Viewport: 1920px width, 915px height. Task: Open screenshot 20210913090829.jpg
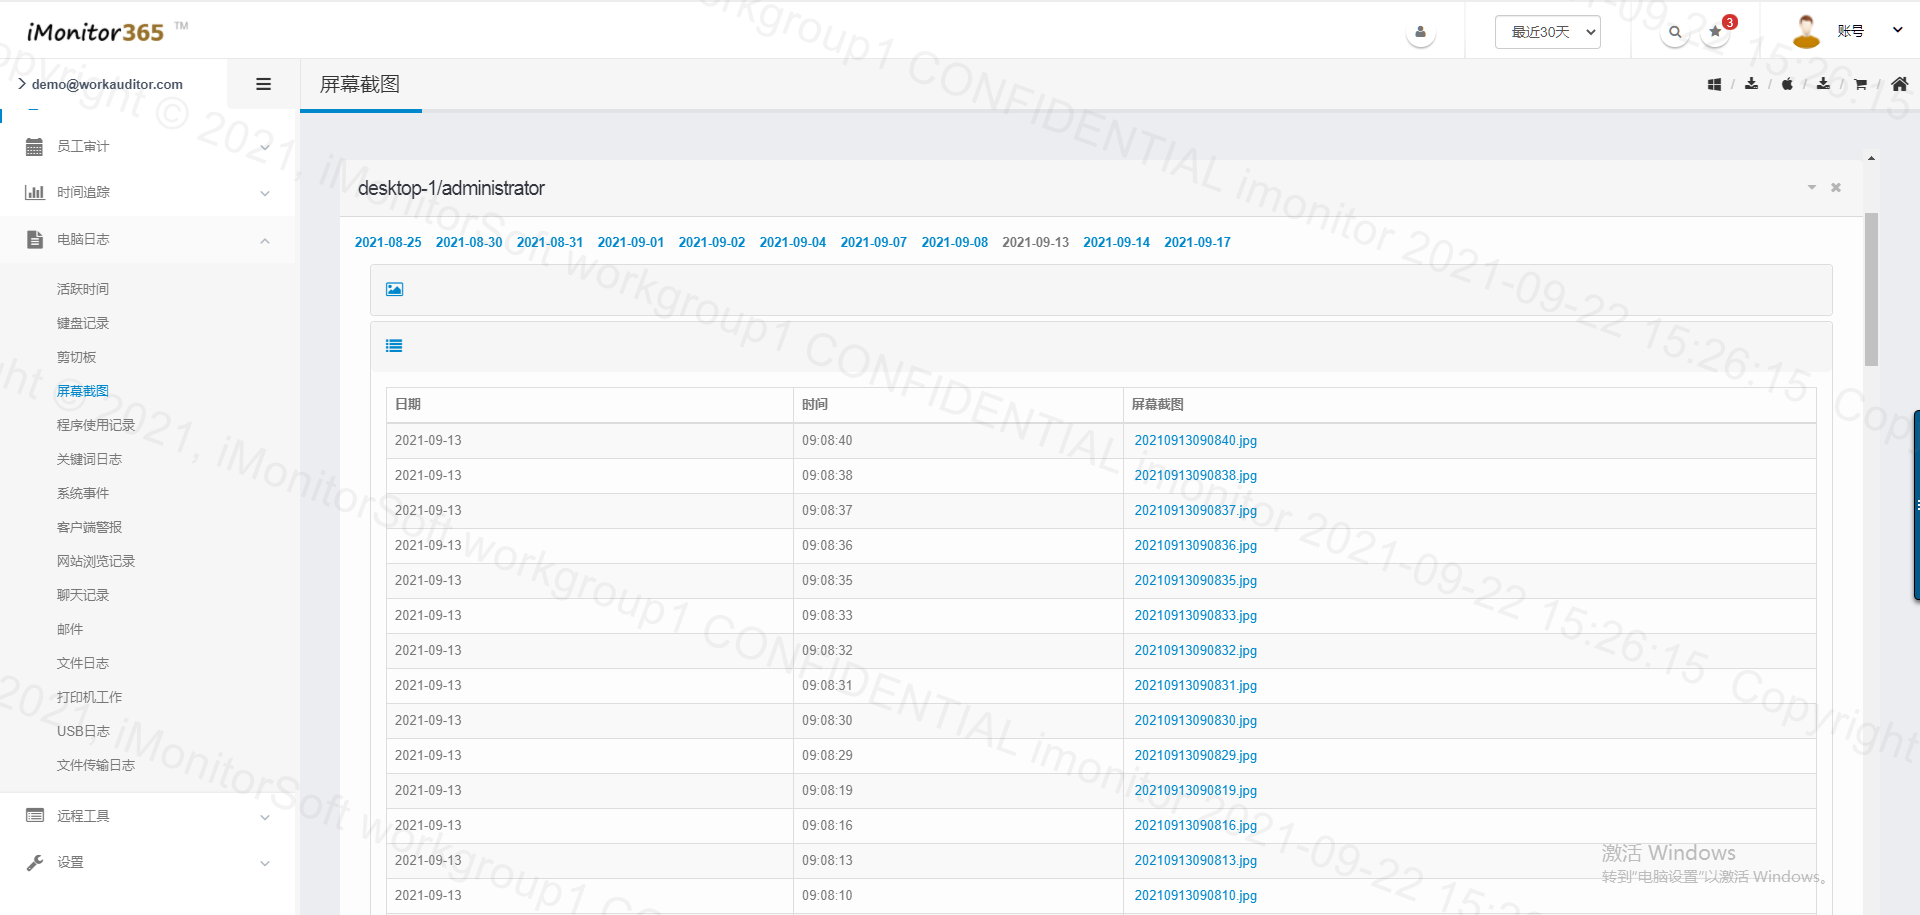tap(1196, 755)
